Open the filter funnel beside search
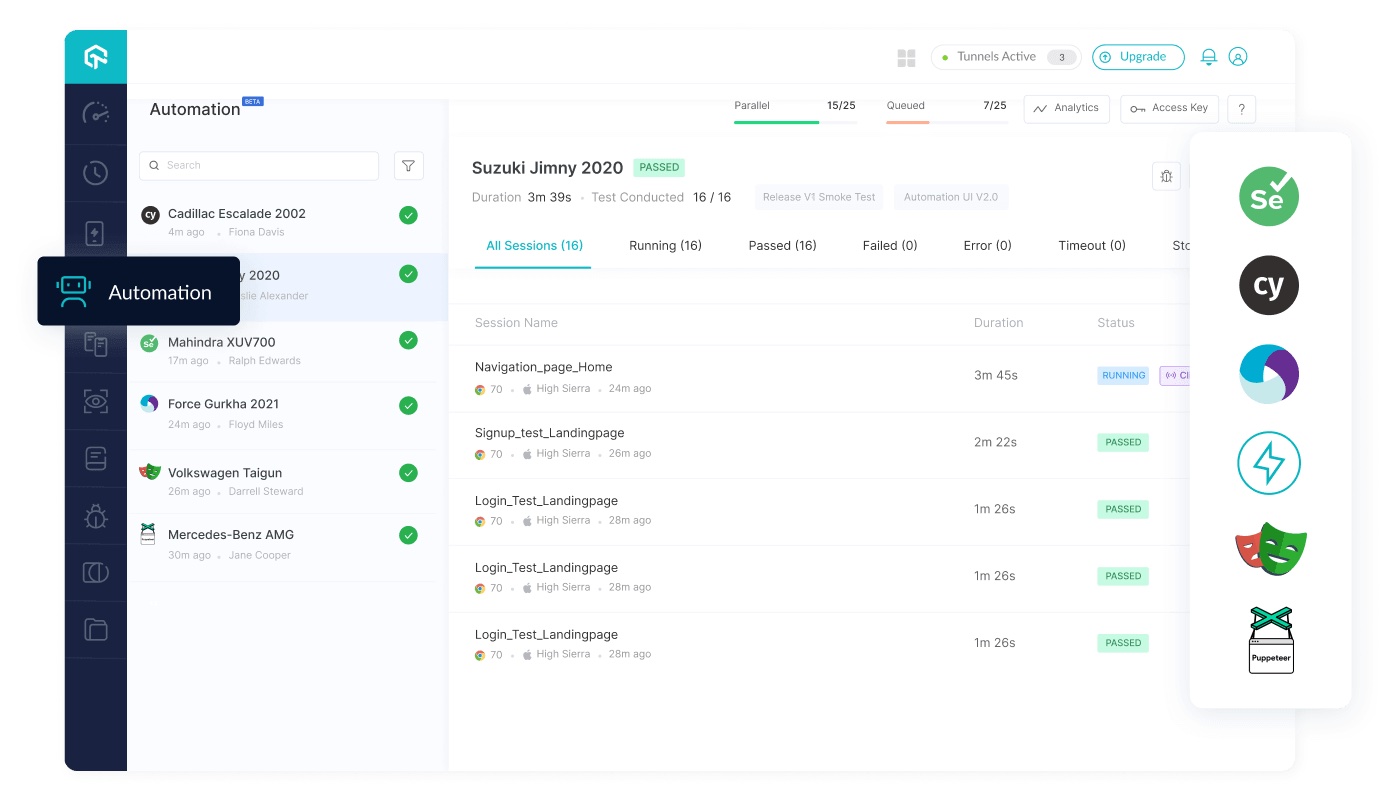The image size is (1388, 802). pos(409,165)
